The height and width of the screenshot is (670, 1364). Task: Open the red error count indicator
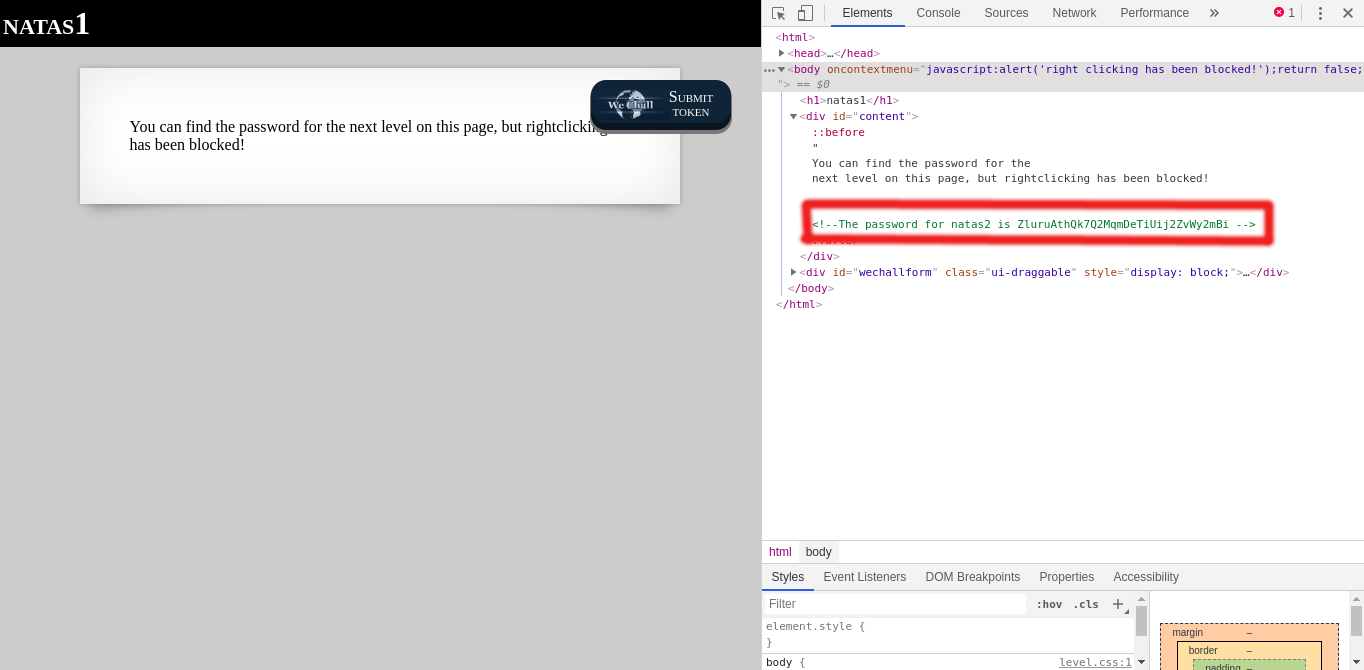click(x=1284, y=13)
